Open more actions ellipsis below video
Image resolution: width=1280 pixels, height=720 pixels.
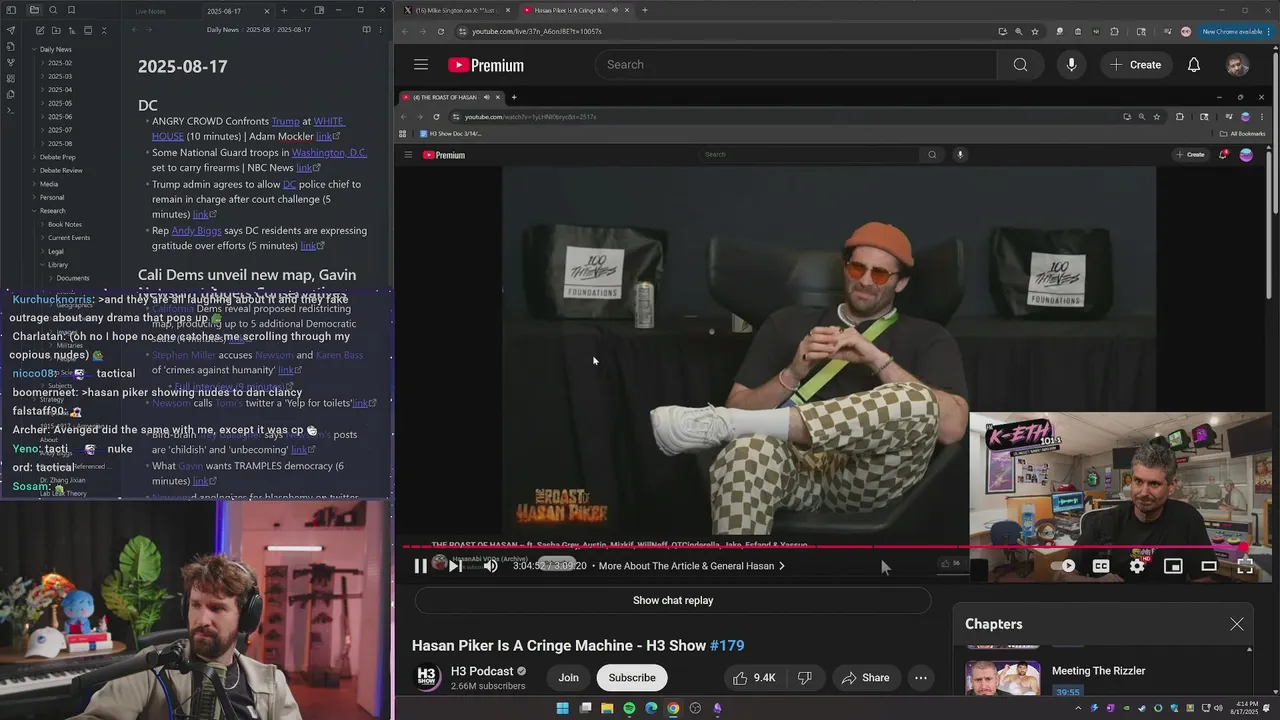tap(921, 678)
